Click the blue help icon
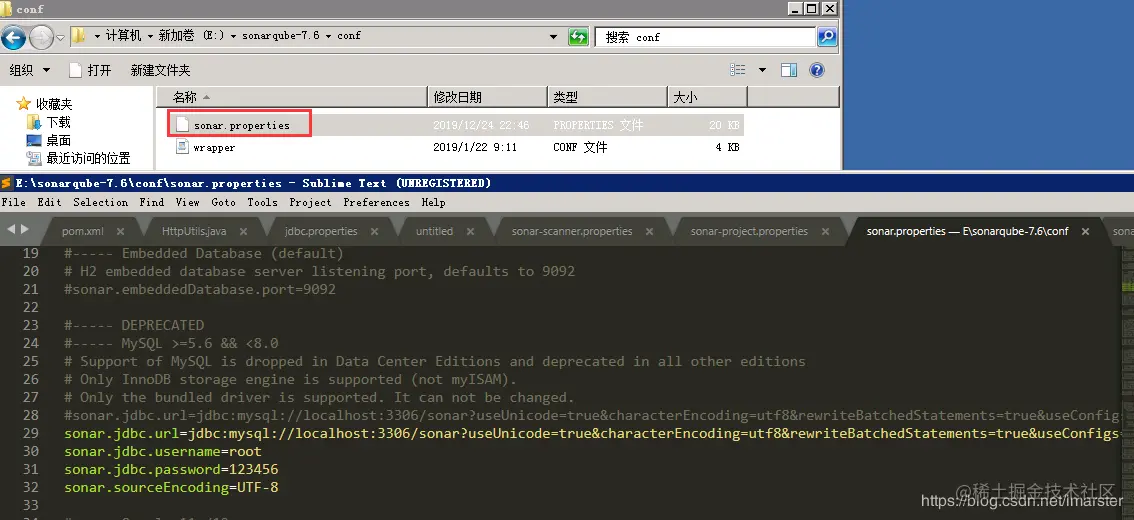Screen dimensions: 1134x520 tap(817, 70)
